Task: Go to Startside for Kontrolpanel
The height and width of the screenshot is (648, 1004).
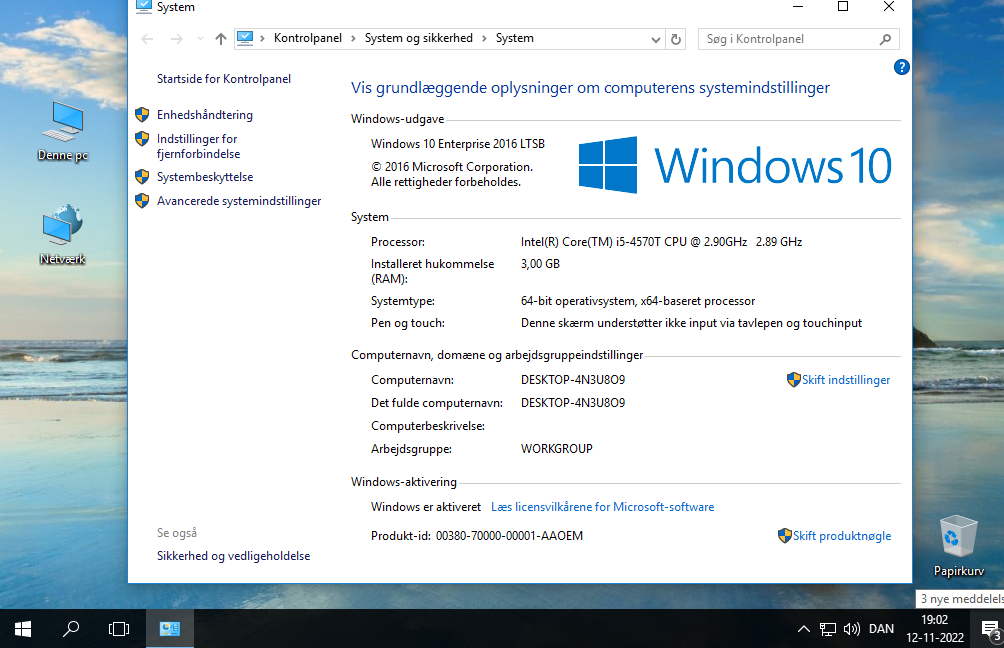Action: tap(223, 79)
